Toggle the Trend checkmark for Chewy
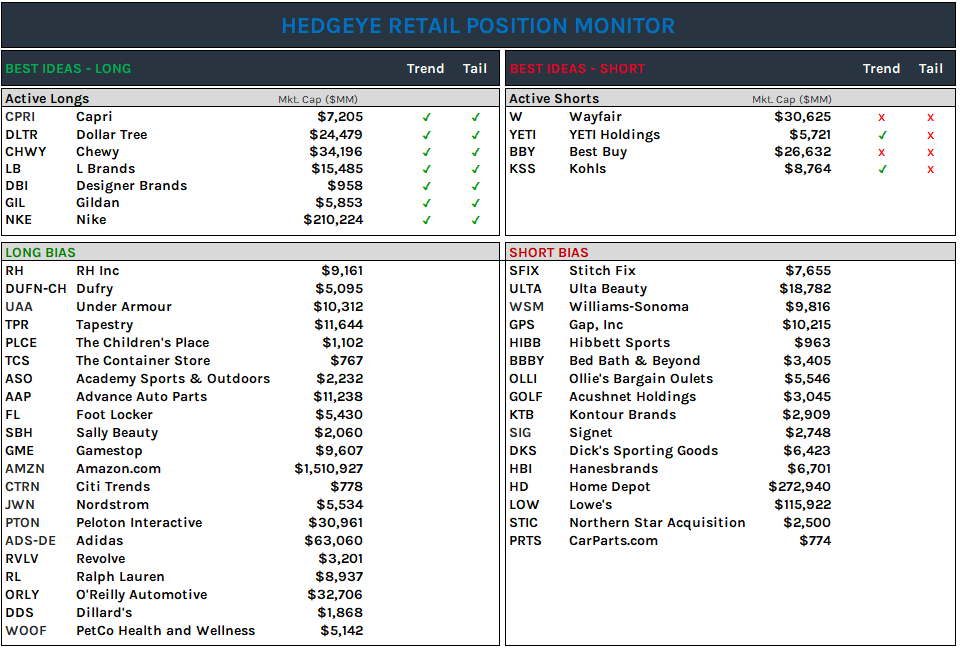 tap(427, 151)
